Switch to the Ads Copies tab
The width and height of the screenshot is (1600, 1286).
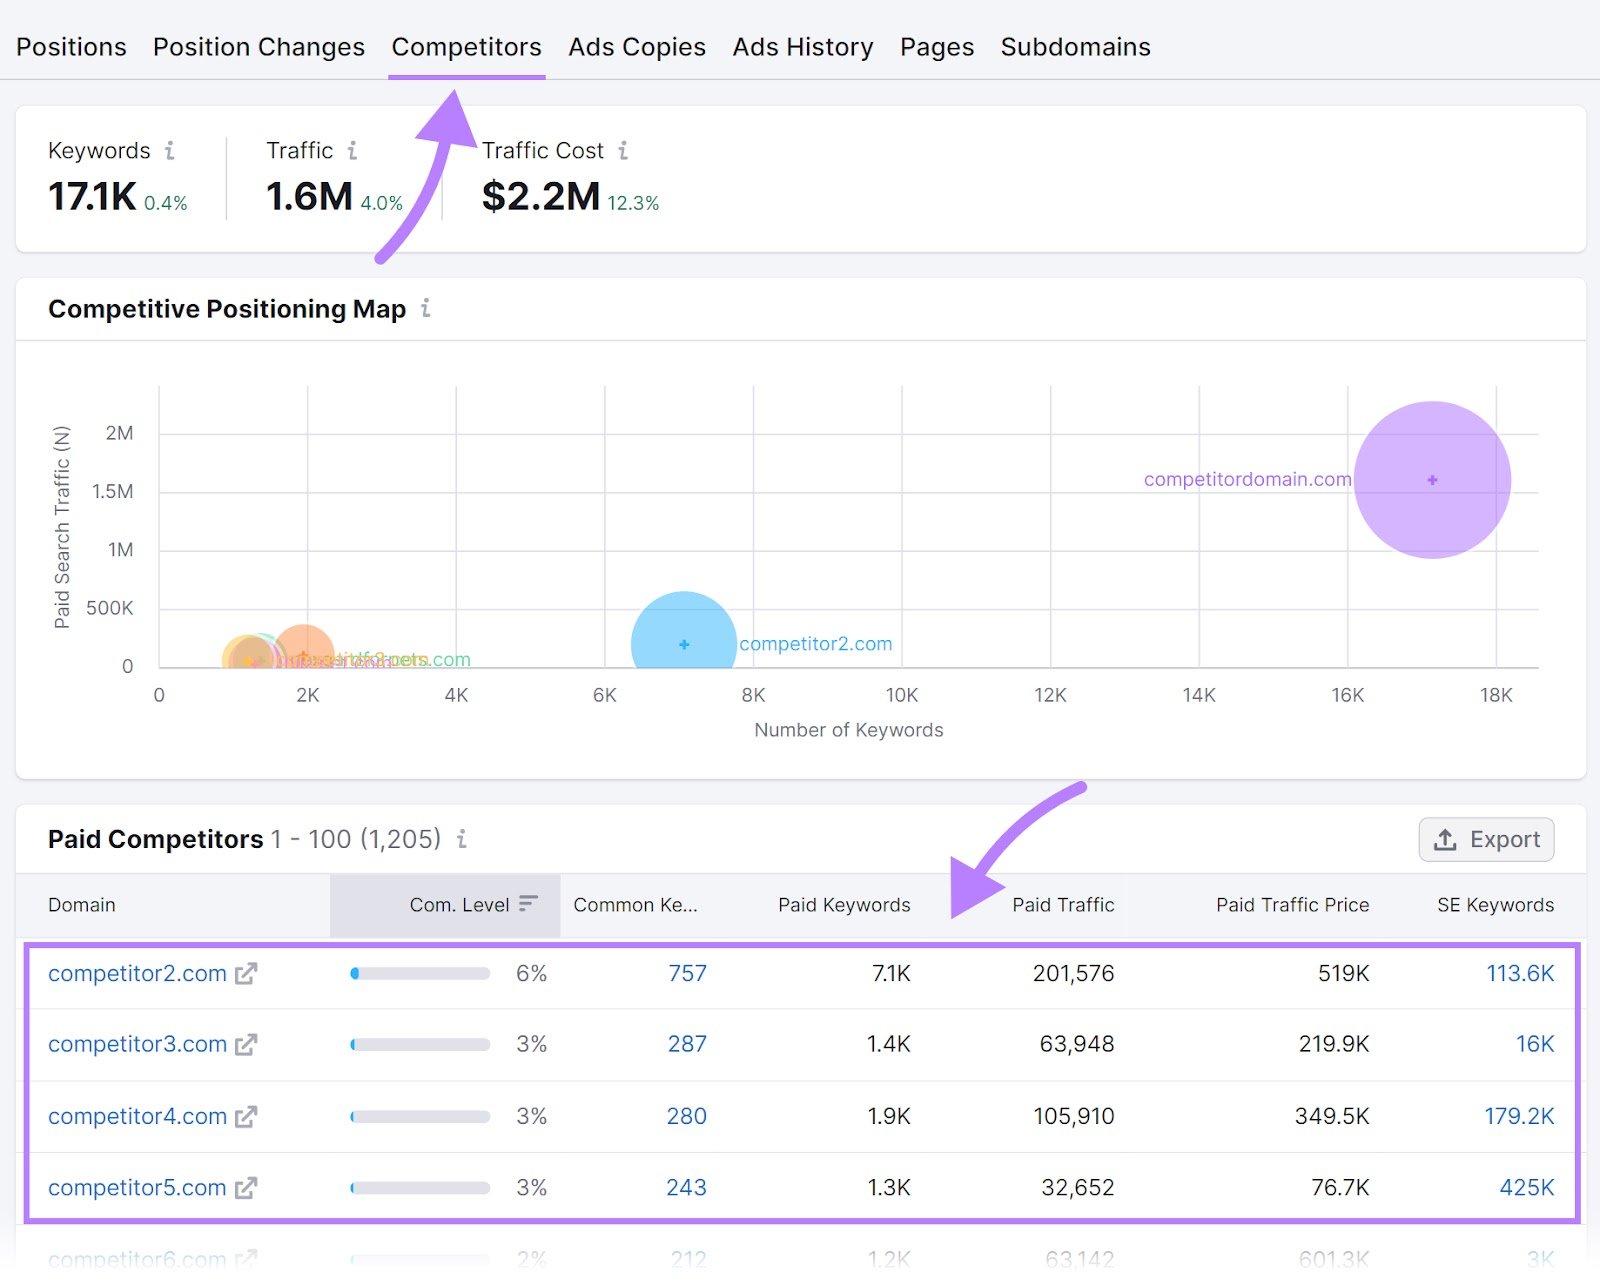tap(636, 46)
